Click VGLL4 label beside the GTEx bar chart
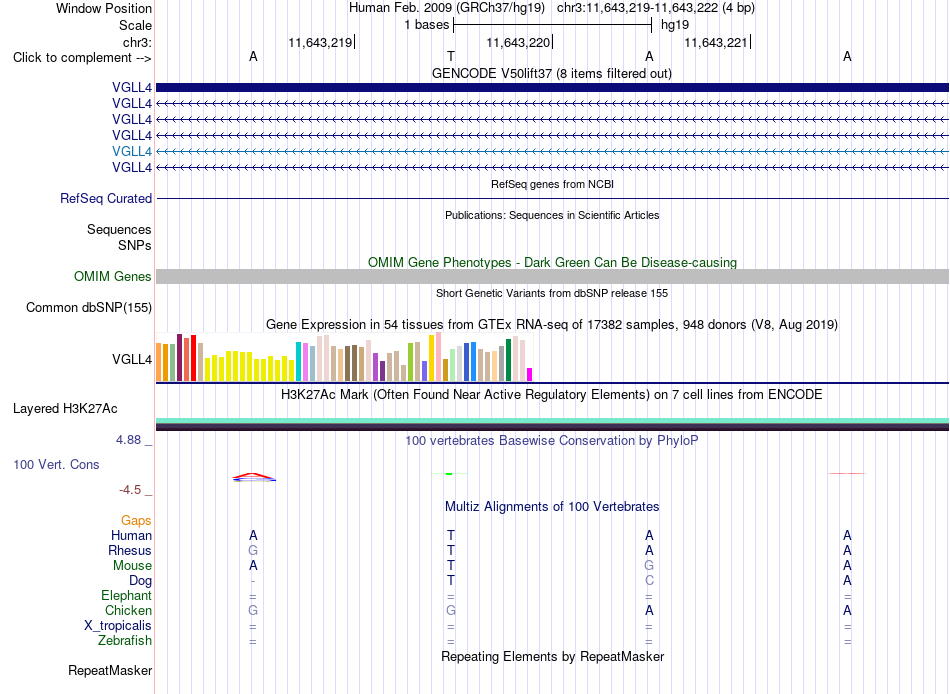950x694 pixels. pyautogui.click(x=131, y=359)
